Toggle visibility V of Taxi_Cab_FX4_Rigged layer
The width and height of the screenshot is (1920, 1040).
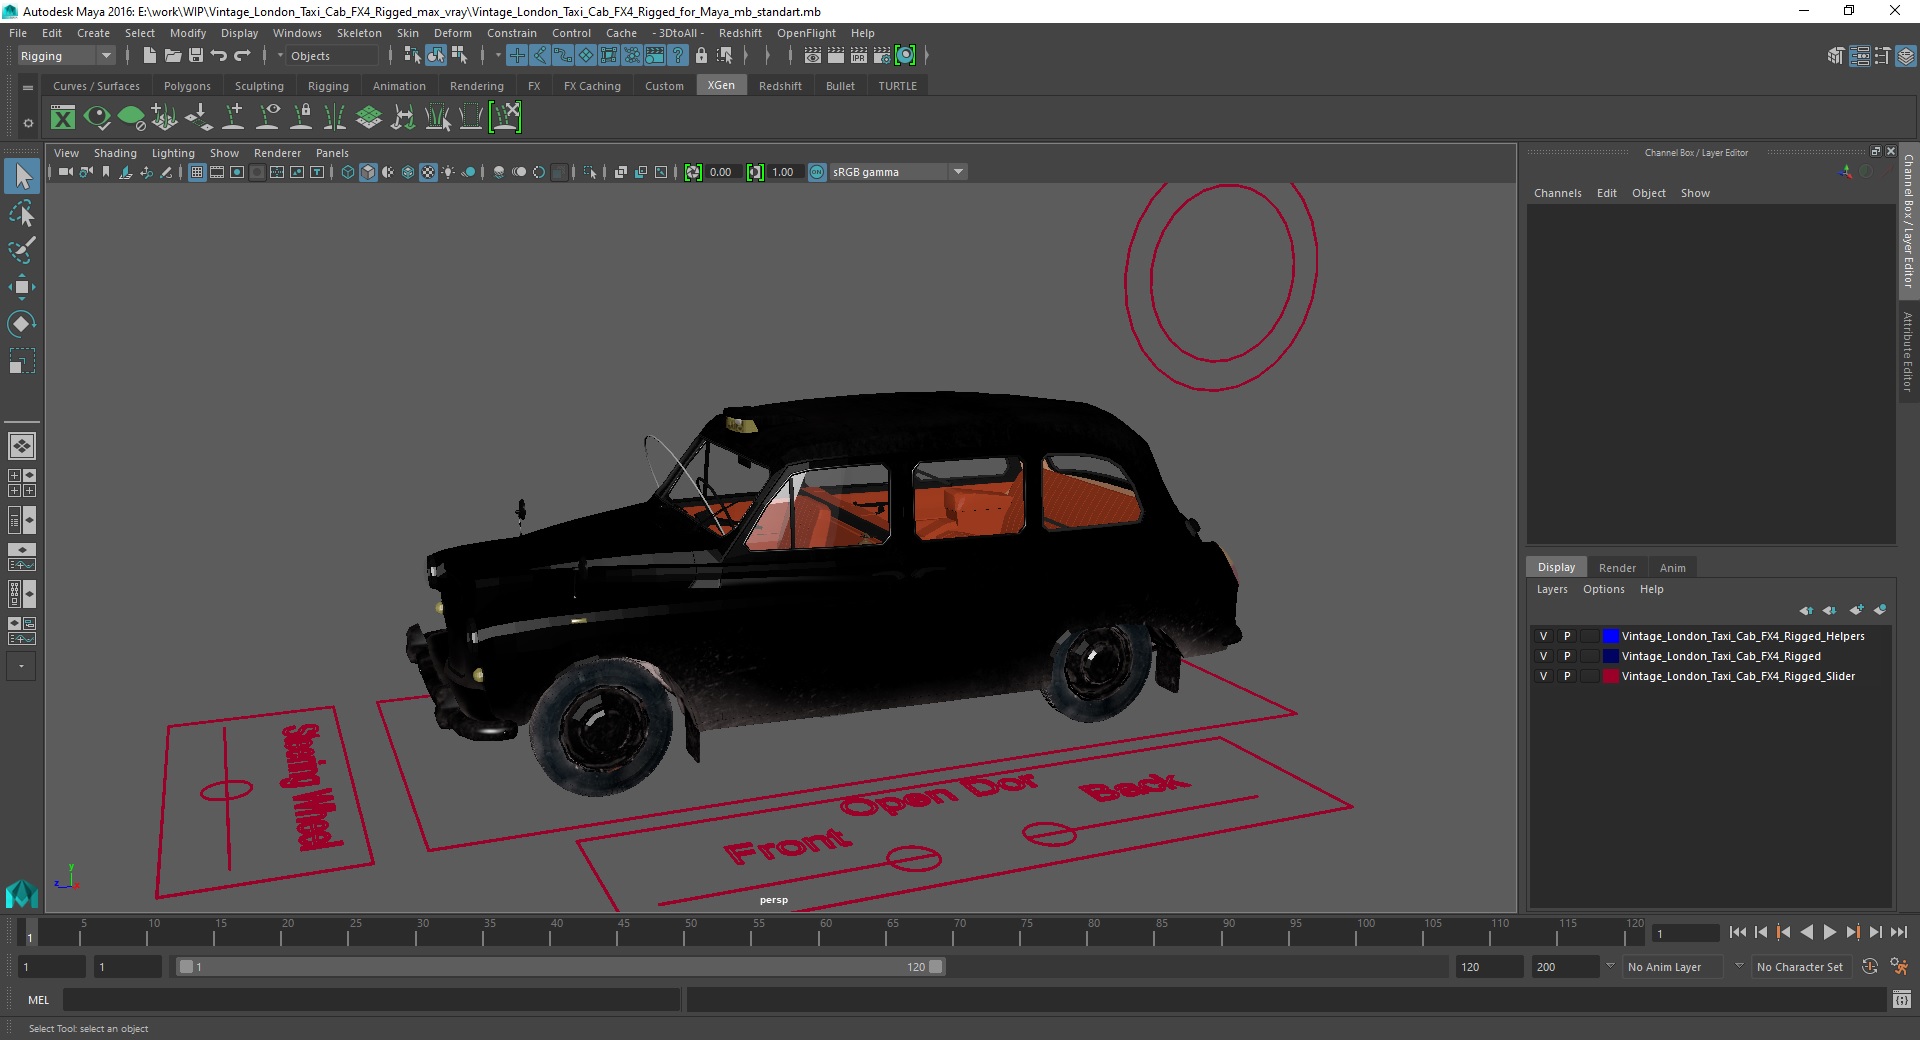tap(1543, 656)
